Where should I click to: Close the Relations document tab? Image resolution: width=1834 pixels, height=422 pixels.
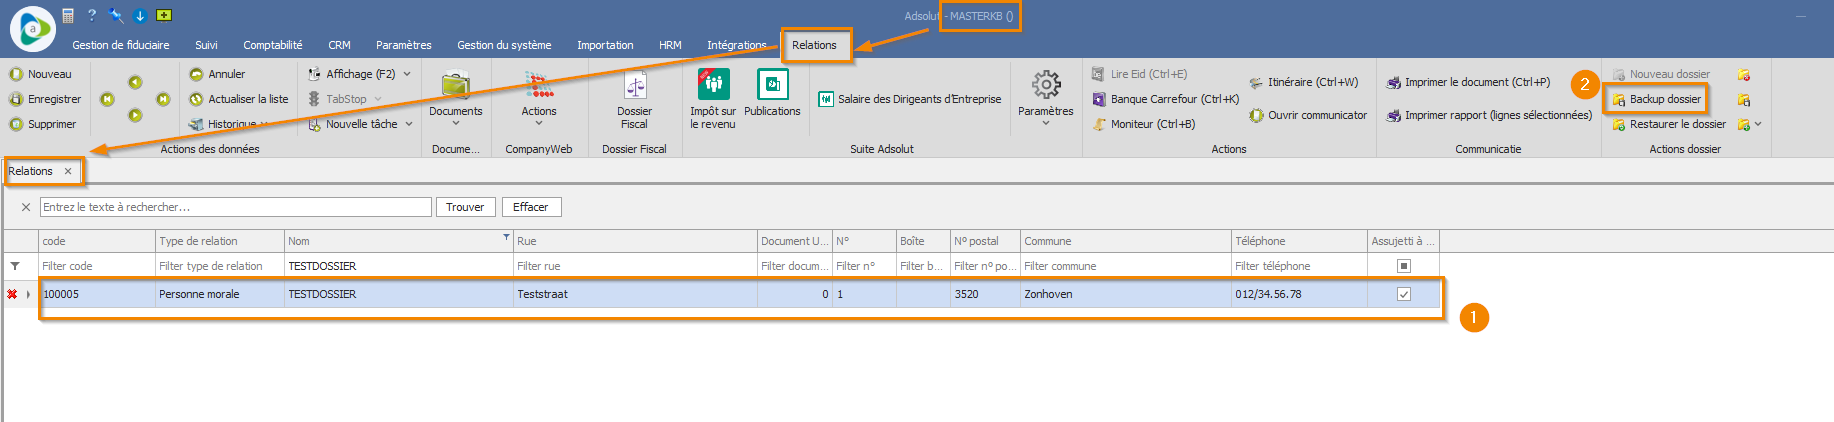pyautogui.click(x=68, y=171)
